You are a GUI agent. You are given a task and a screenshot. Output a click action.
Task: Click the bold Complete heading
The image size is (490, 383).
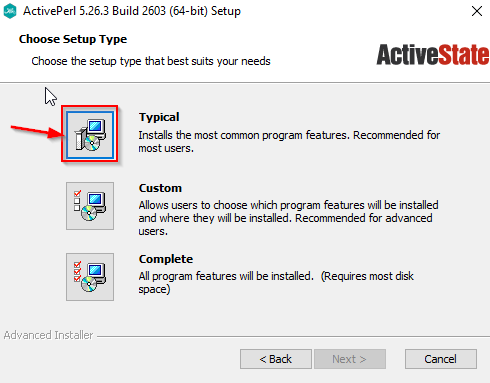click(166, 259)
